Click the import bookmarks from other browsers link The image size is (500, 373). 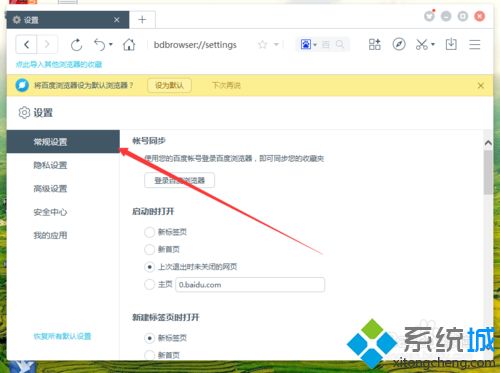59,64
